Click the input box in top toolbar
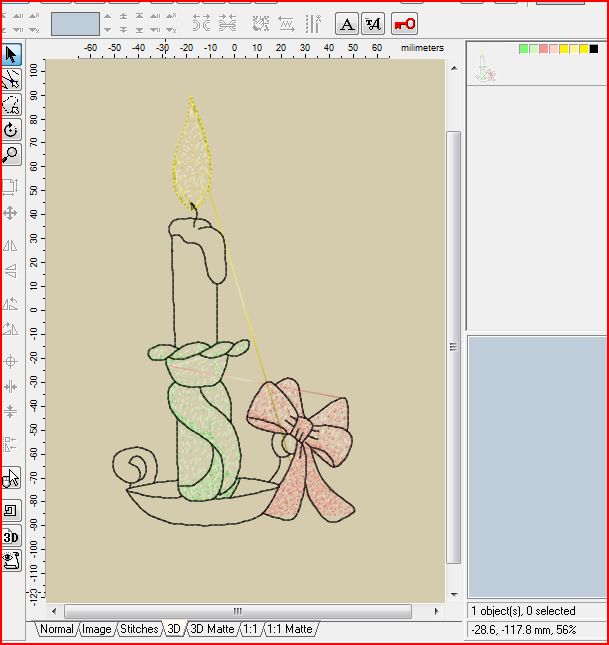 click(75, 24)
